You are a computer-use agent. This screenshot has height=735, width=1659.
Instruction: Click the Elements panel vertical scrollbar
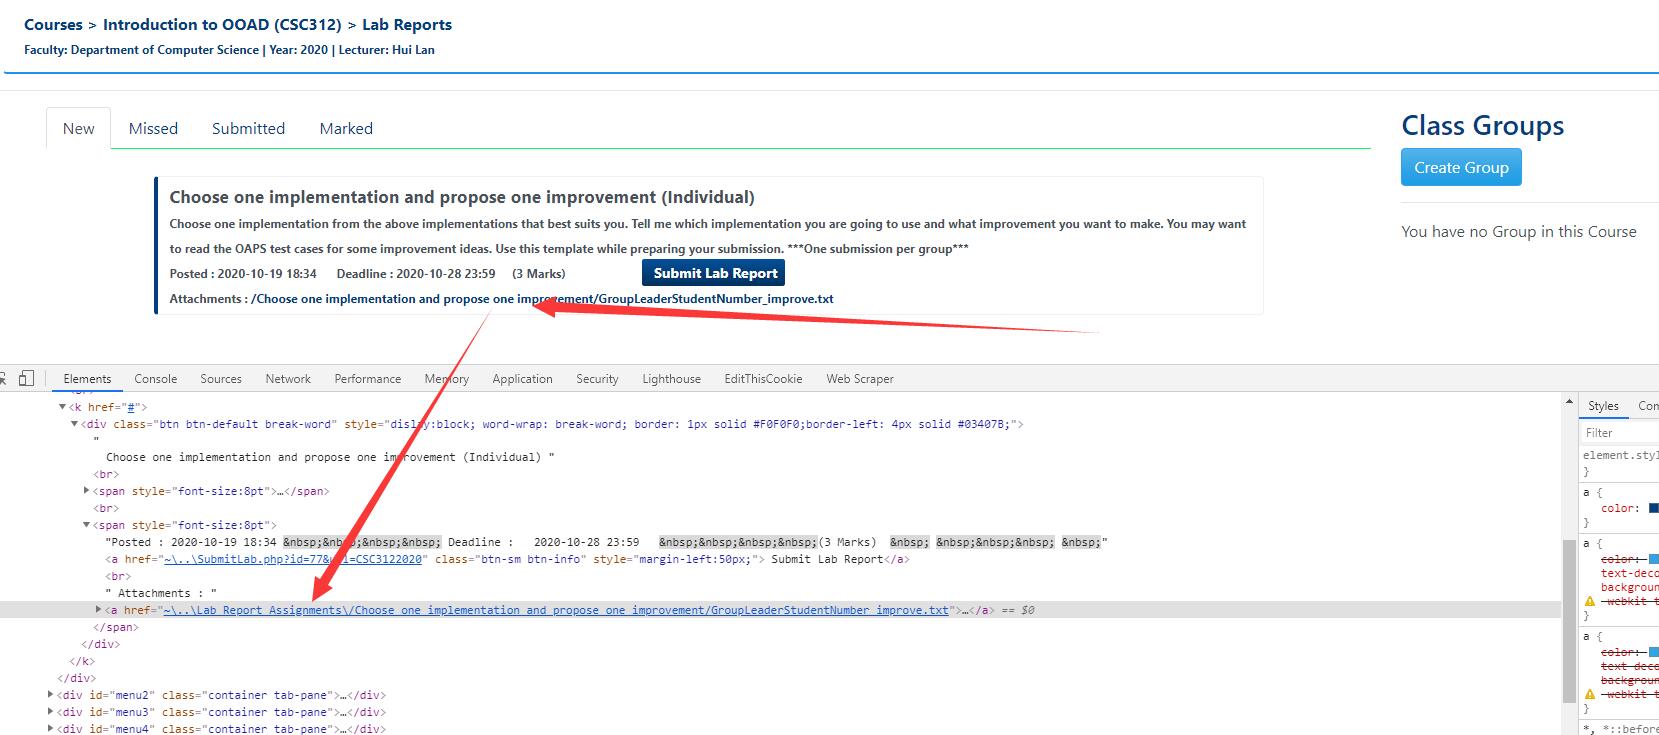(x=1568, y=620)
